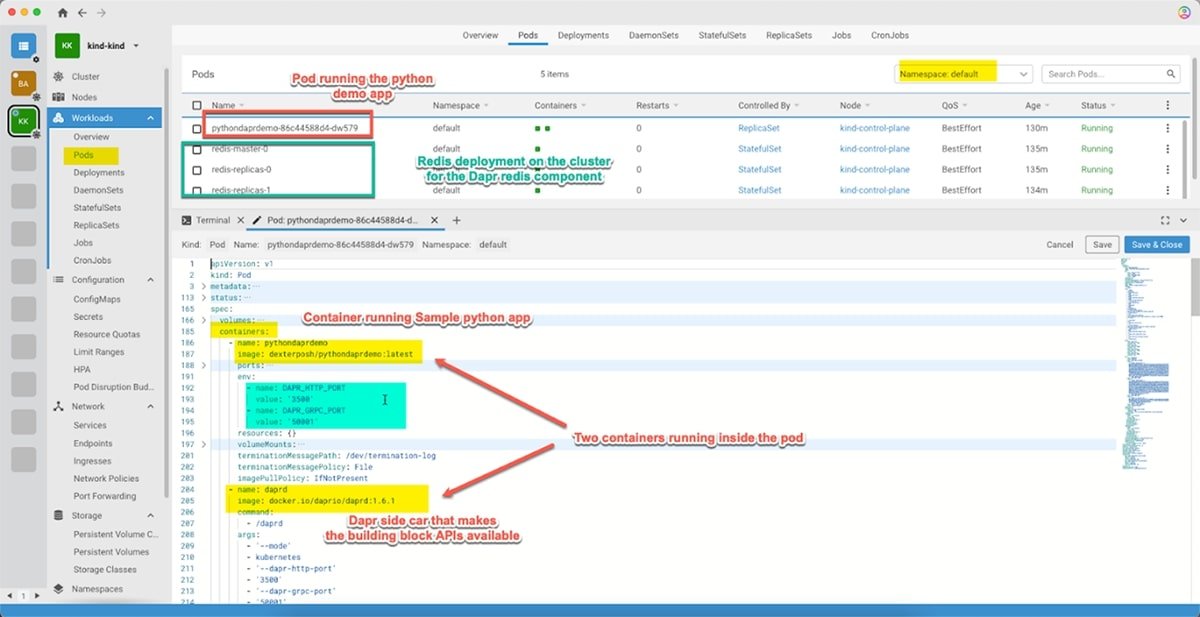Click the home icon in title bar
1200x617 pixels.
click(63, 13)
